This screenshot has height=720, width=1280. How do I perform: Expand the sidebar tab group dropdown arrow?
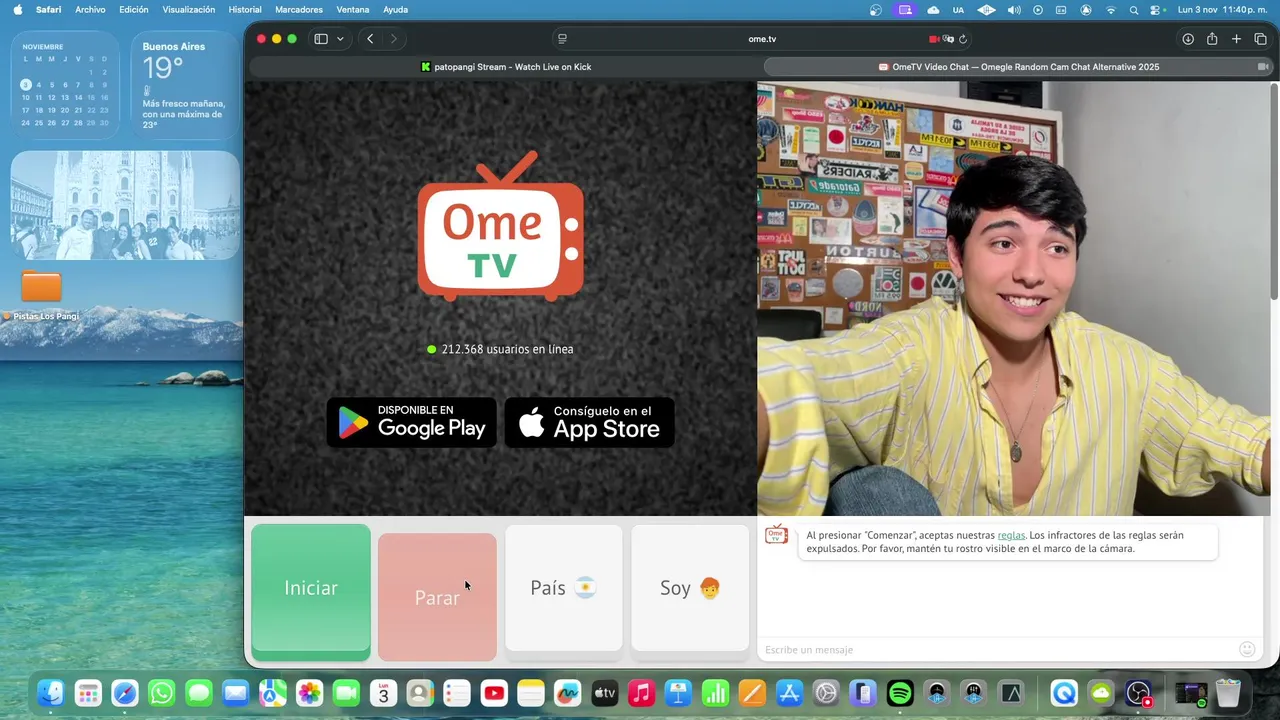pos(340,39)
